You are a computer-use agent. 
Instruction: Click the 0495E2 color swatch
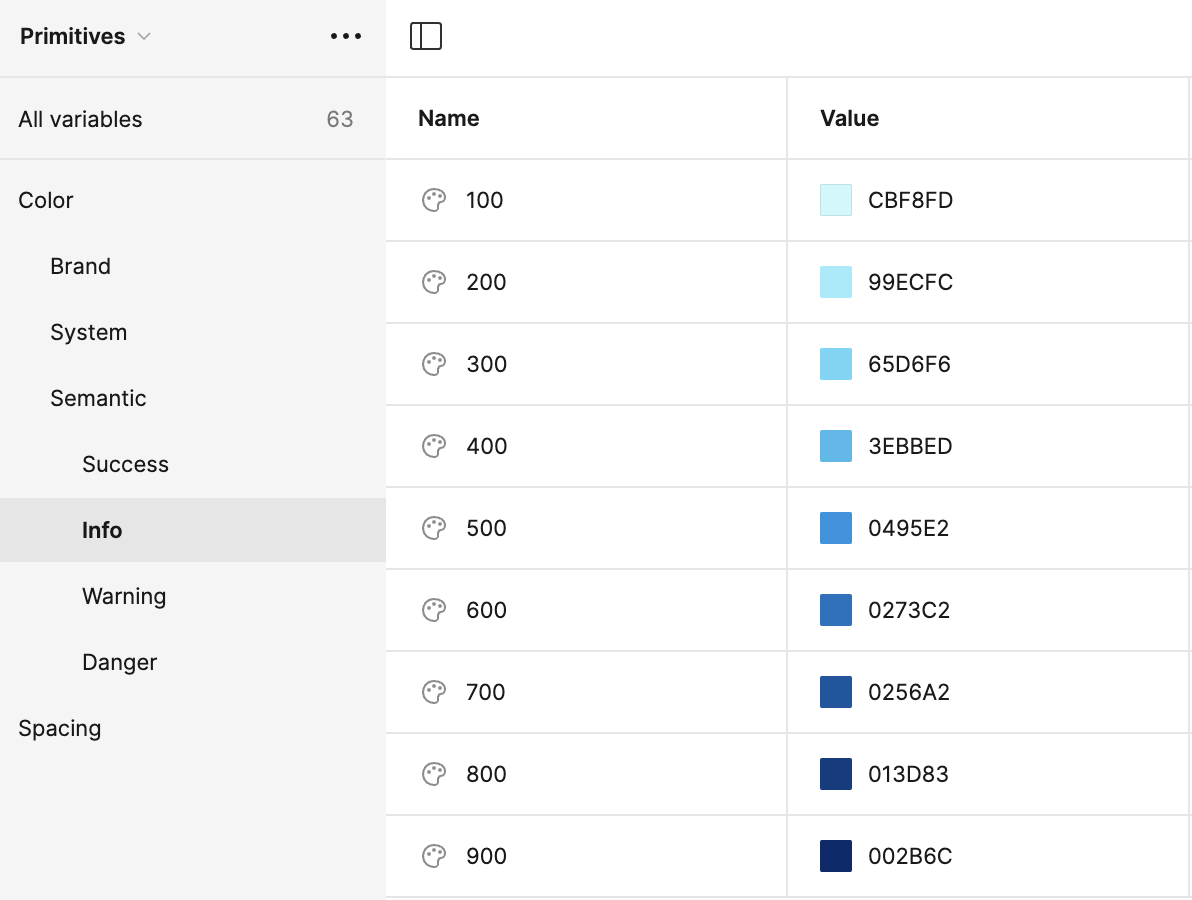click(836, 528)
